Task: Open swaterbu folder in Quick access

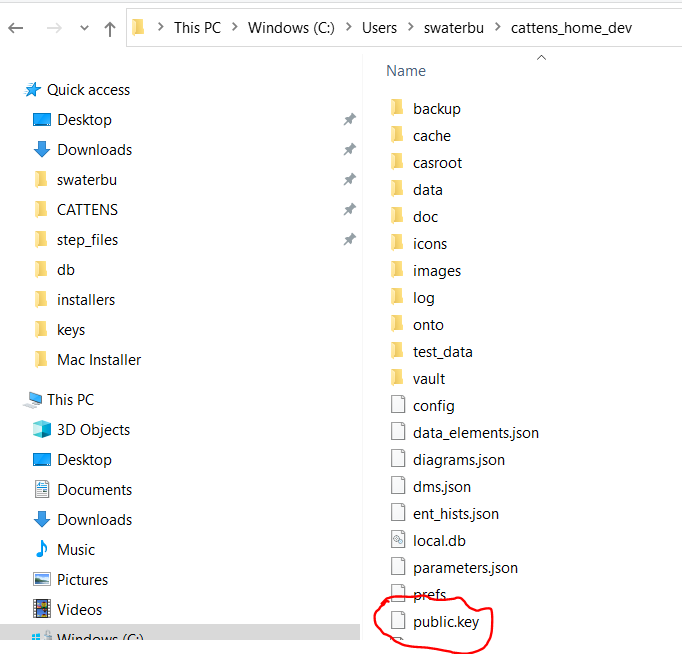Action: click(87, 180)
